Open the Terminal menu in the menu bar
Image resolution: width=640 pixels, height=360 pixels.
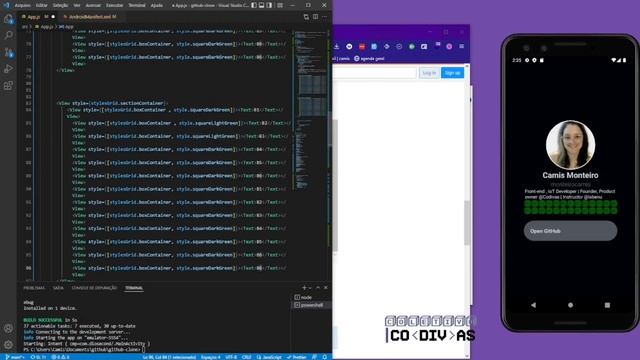pyautogui.click(x=137, y=5)
